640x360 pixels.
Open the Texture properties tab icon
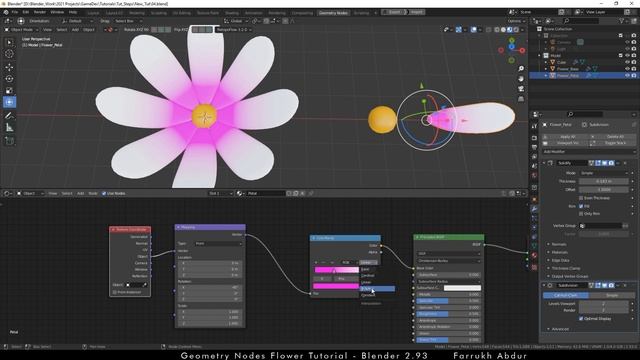pyautogui.click(x=534, y=267)
